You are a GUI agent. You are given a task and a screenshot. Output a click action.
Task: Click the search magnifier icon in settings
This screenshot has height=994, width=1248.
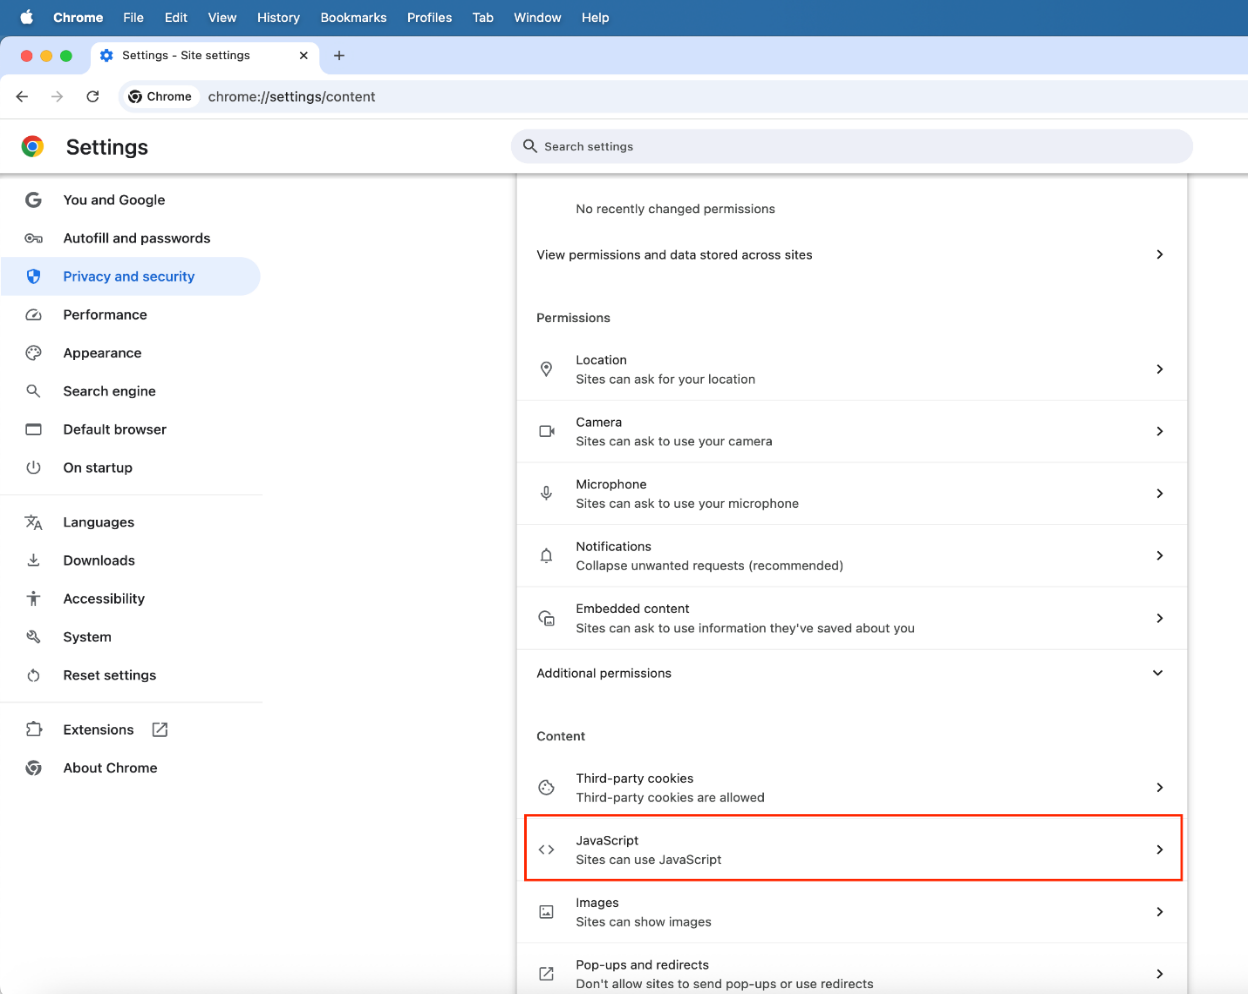coord(530,146)
